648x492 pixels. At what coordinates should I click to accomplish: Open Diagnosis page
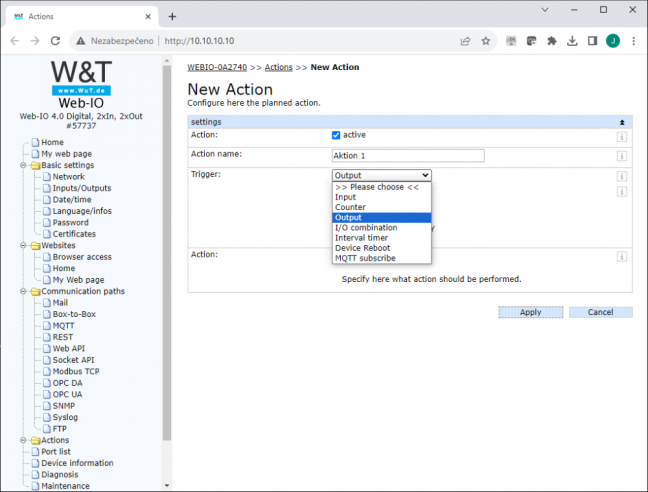point(60,475)
